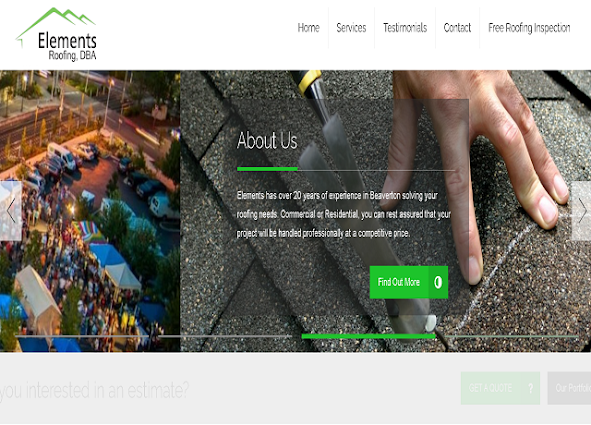Navigate to the Contact page
Screen dimensions: 591x425
coord(457,28)
